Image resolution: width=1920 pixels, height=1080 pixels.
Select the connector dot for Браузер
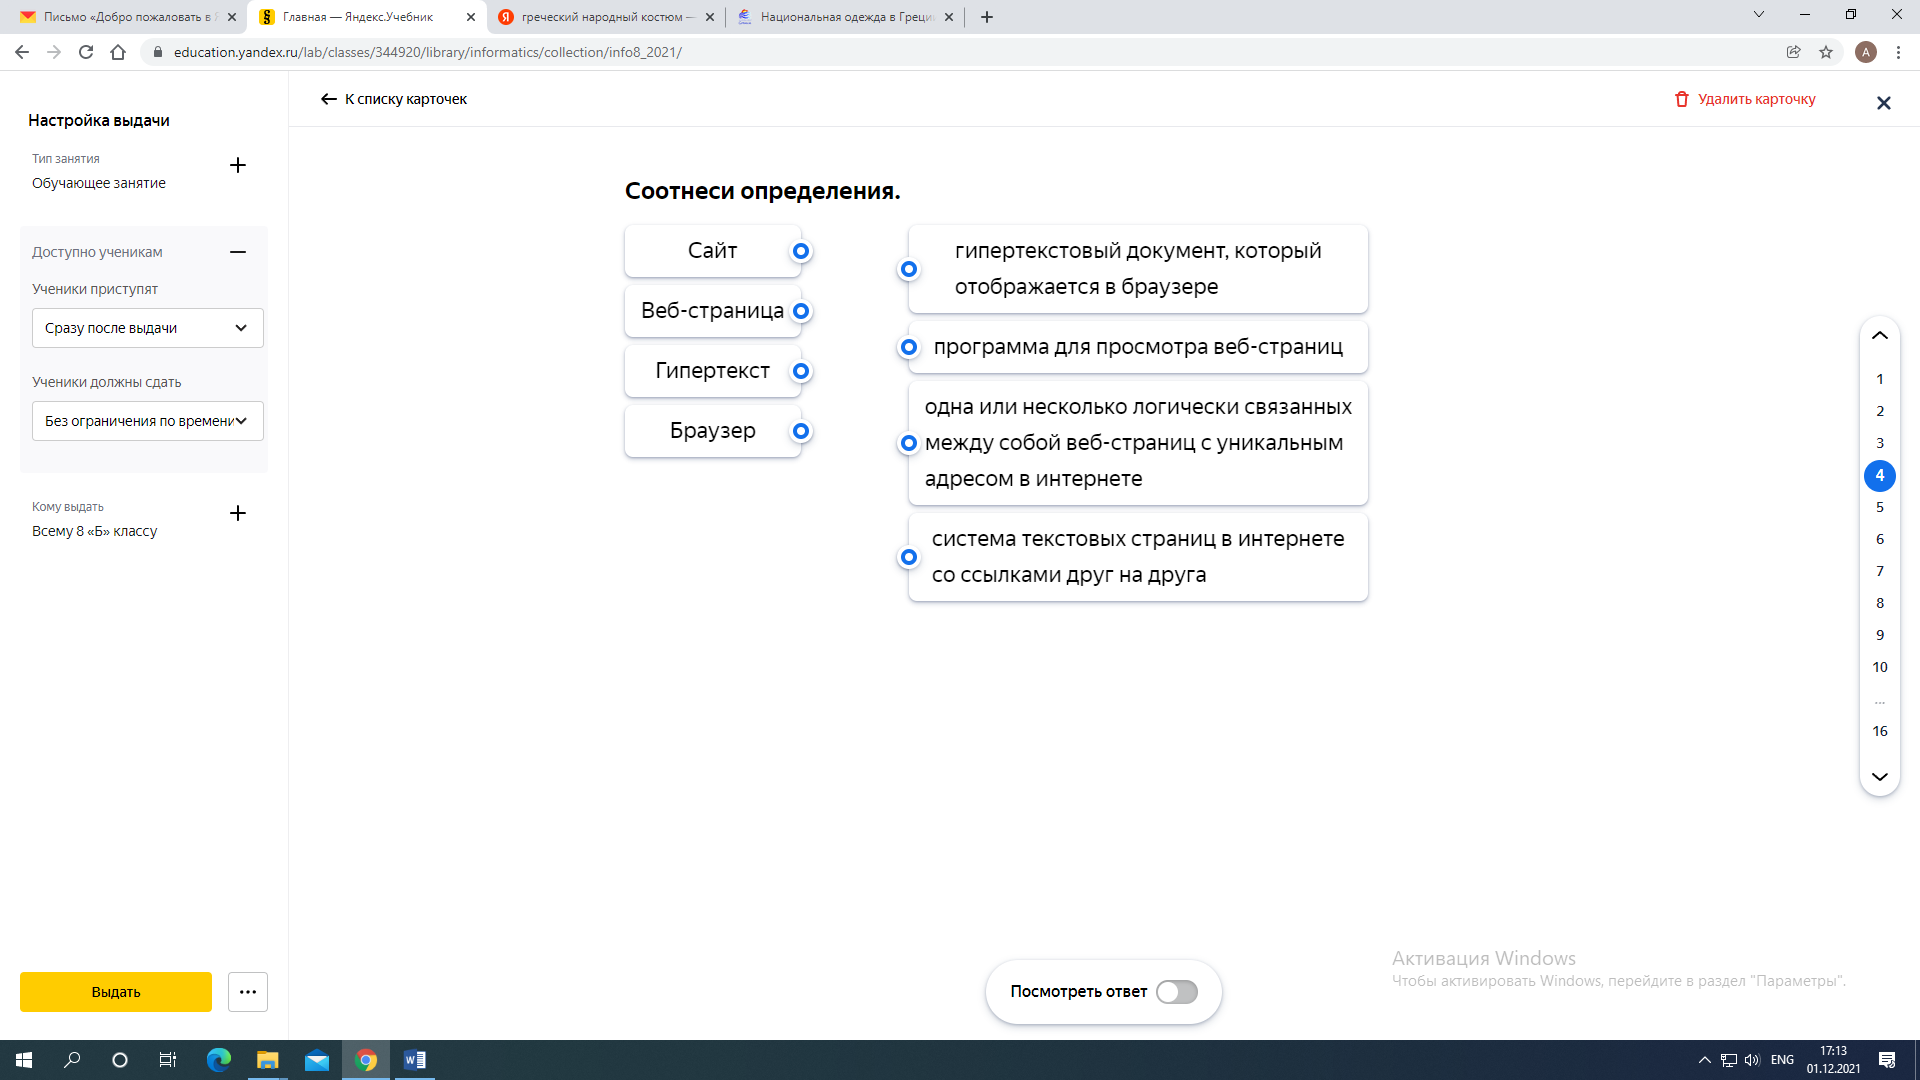[x=801, y=431]
